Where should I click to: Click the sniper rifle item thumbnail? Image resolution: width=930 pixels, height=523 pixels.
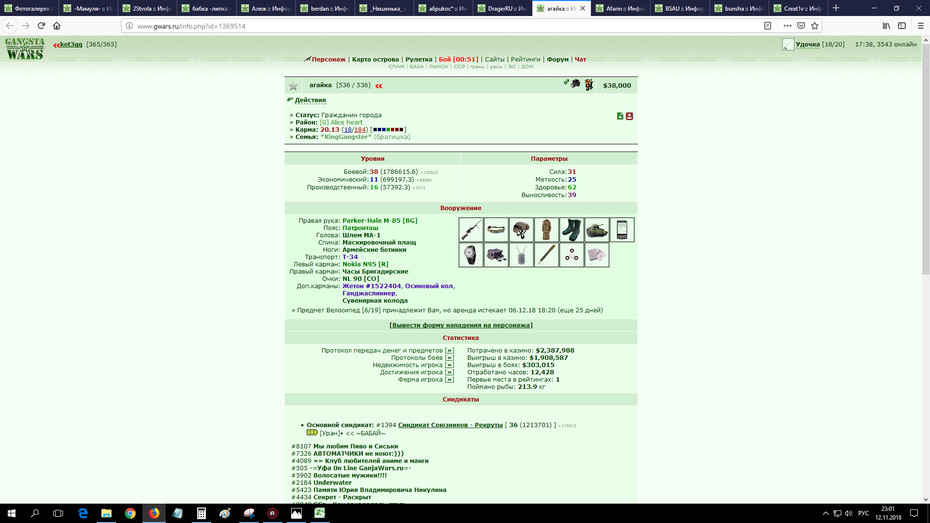(470, 229)
